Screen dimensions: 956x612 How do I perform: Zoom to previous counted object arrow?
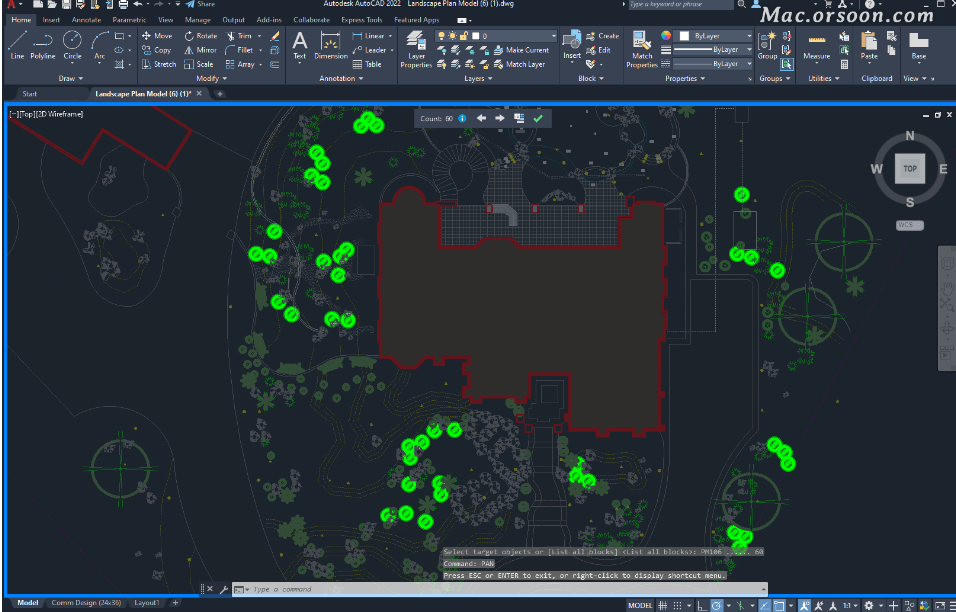point(481,118)
